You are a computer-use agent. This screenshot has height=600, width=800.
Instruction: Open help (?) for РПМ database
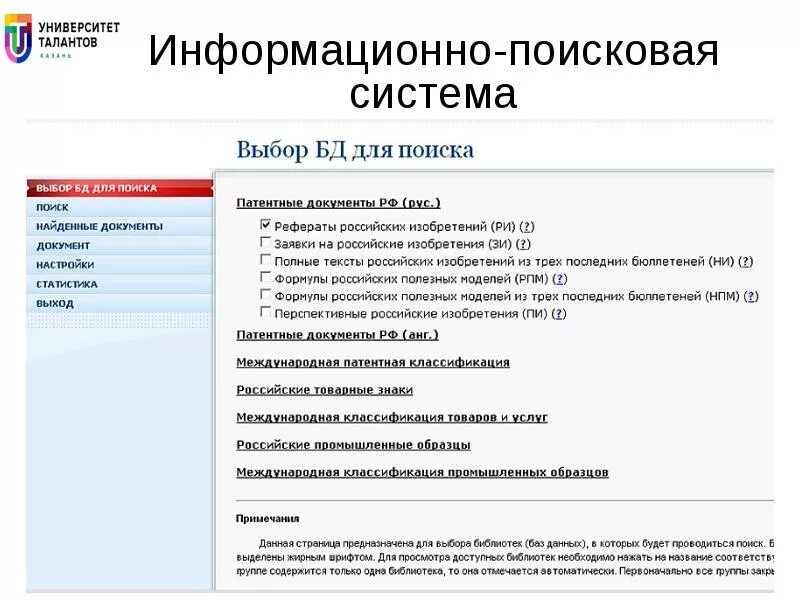coord(560,279)
